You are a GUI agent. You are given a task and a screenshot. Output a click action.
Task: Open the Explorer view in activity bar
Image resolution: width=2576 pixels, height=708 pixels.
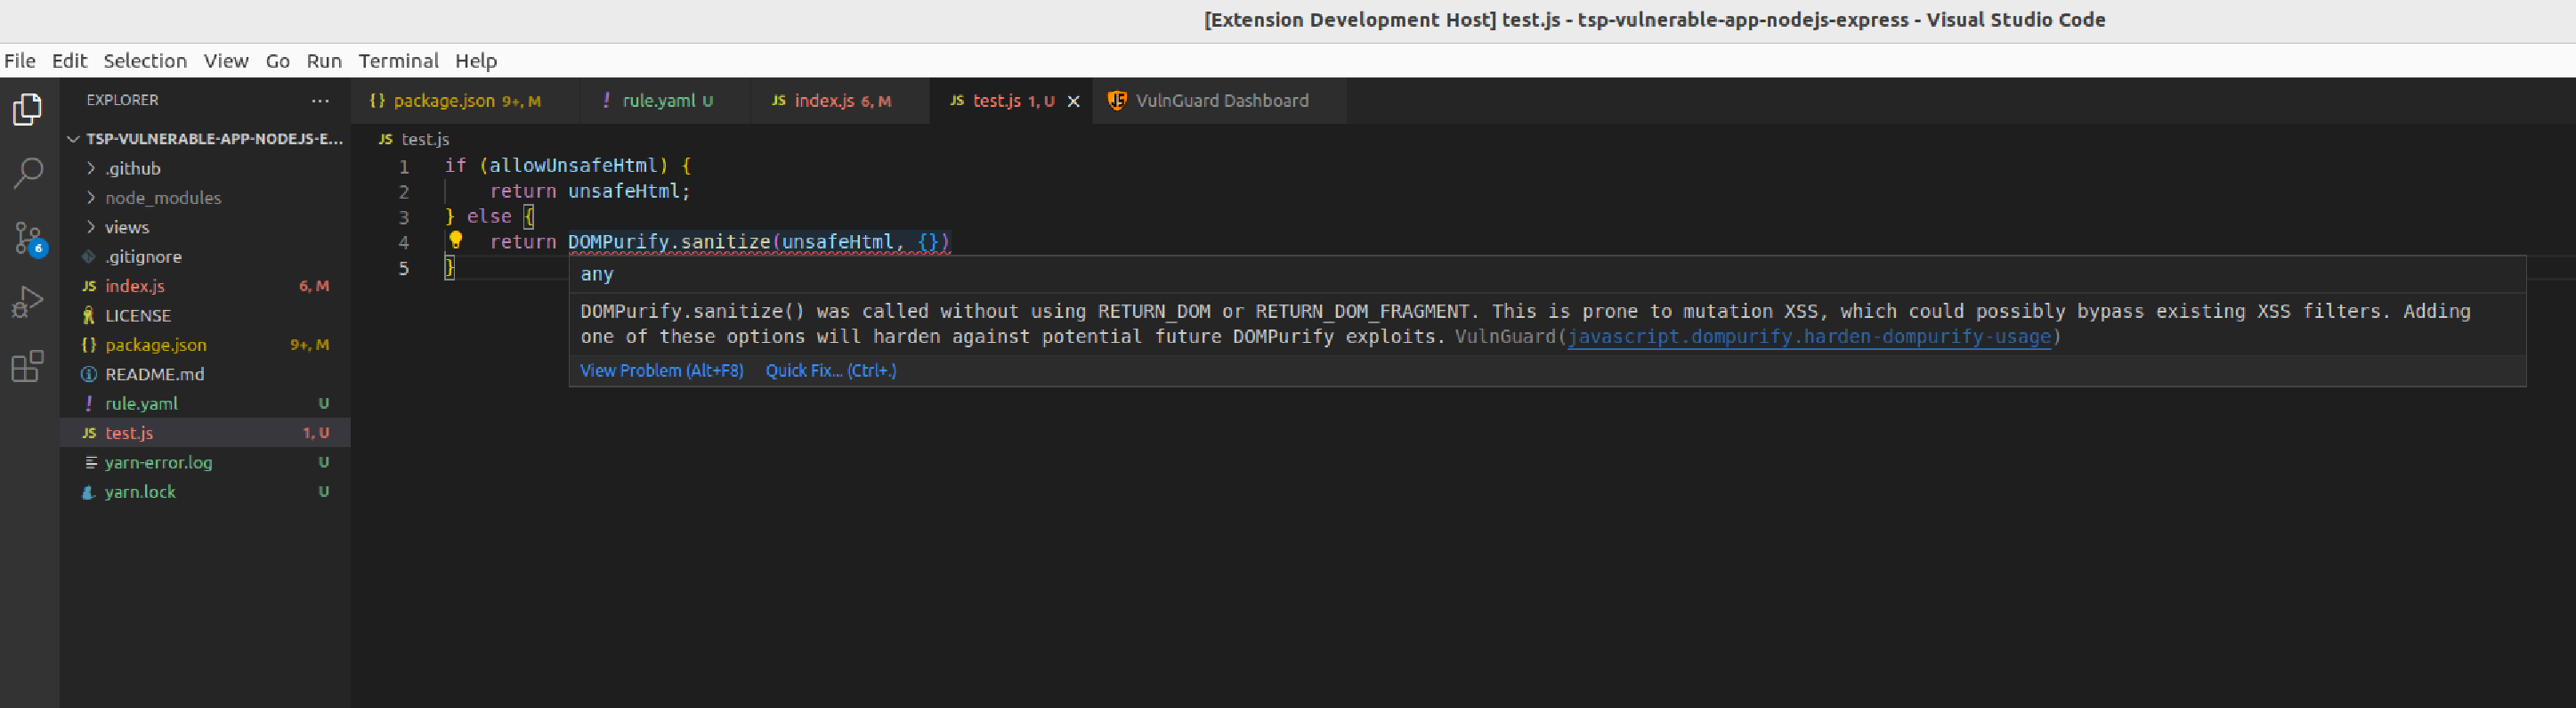point(28,109)
